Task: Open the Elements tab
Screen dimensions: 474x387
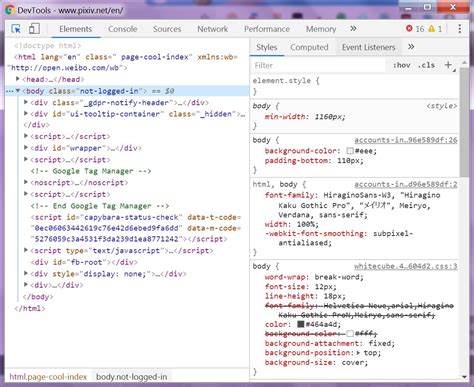Action: point(75,29)
